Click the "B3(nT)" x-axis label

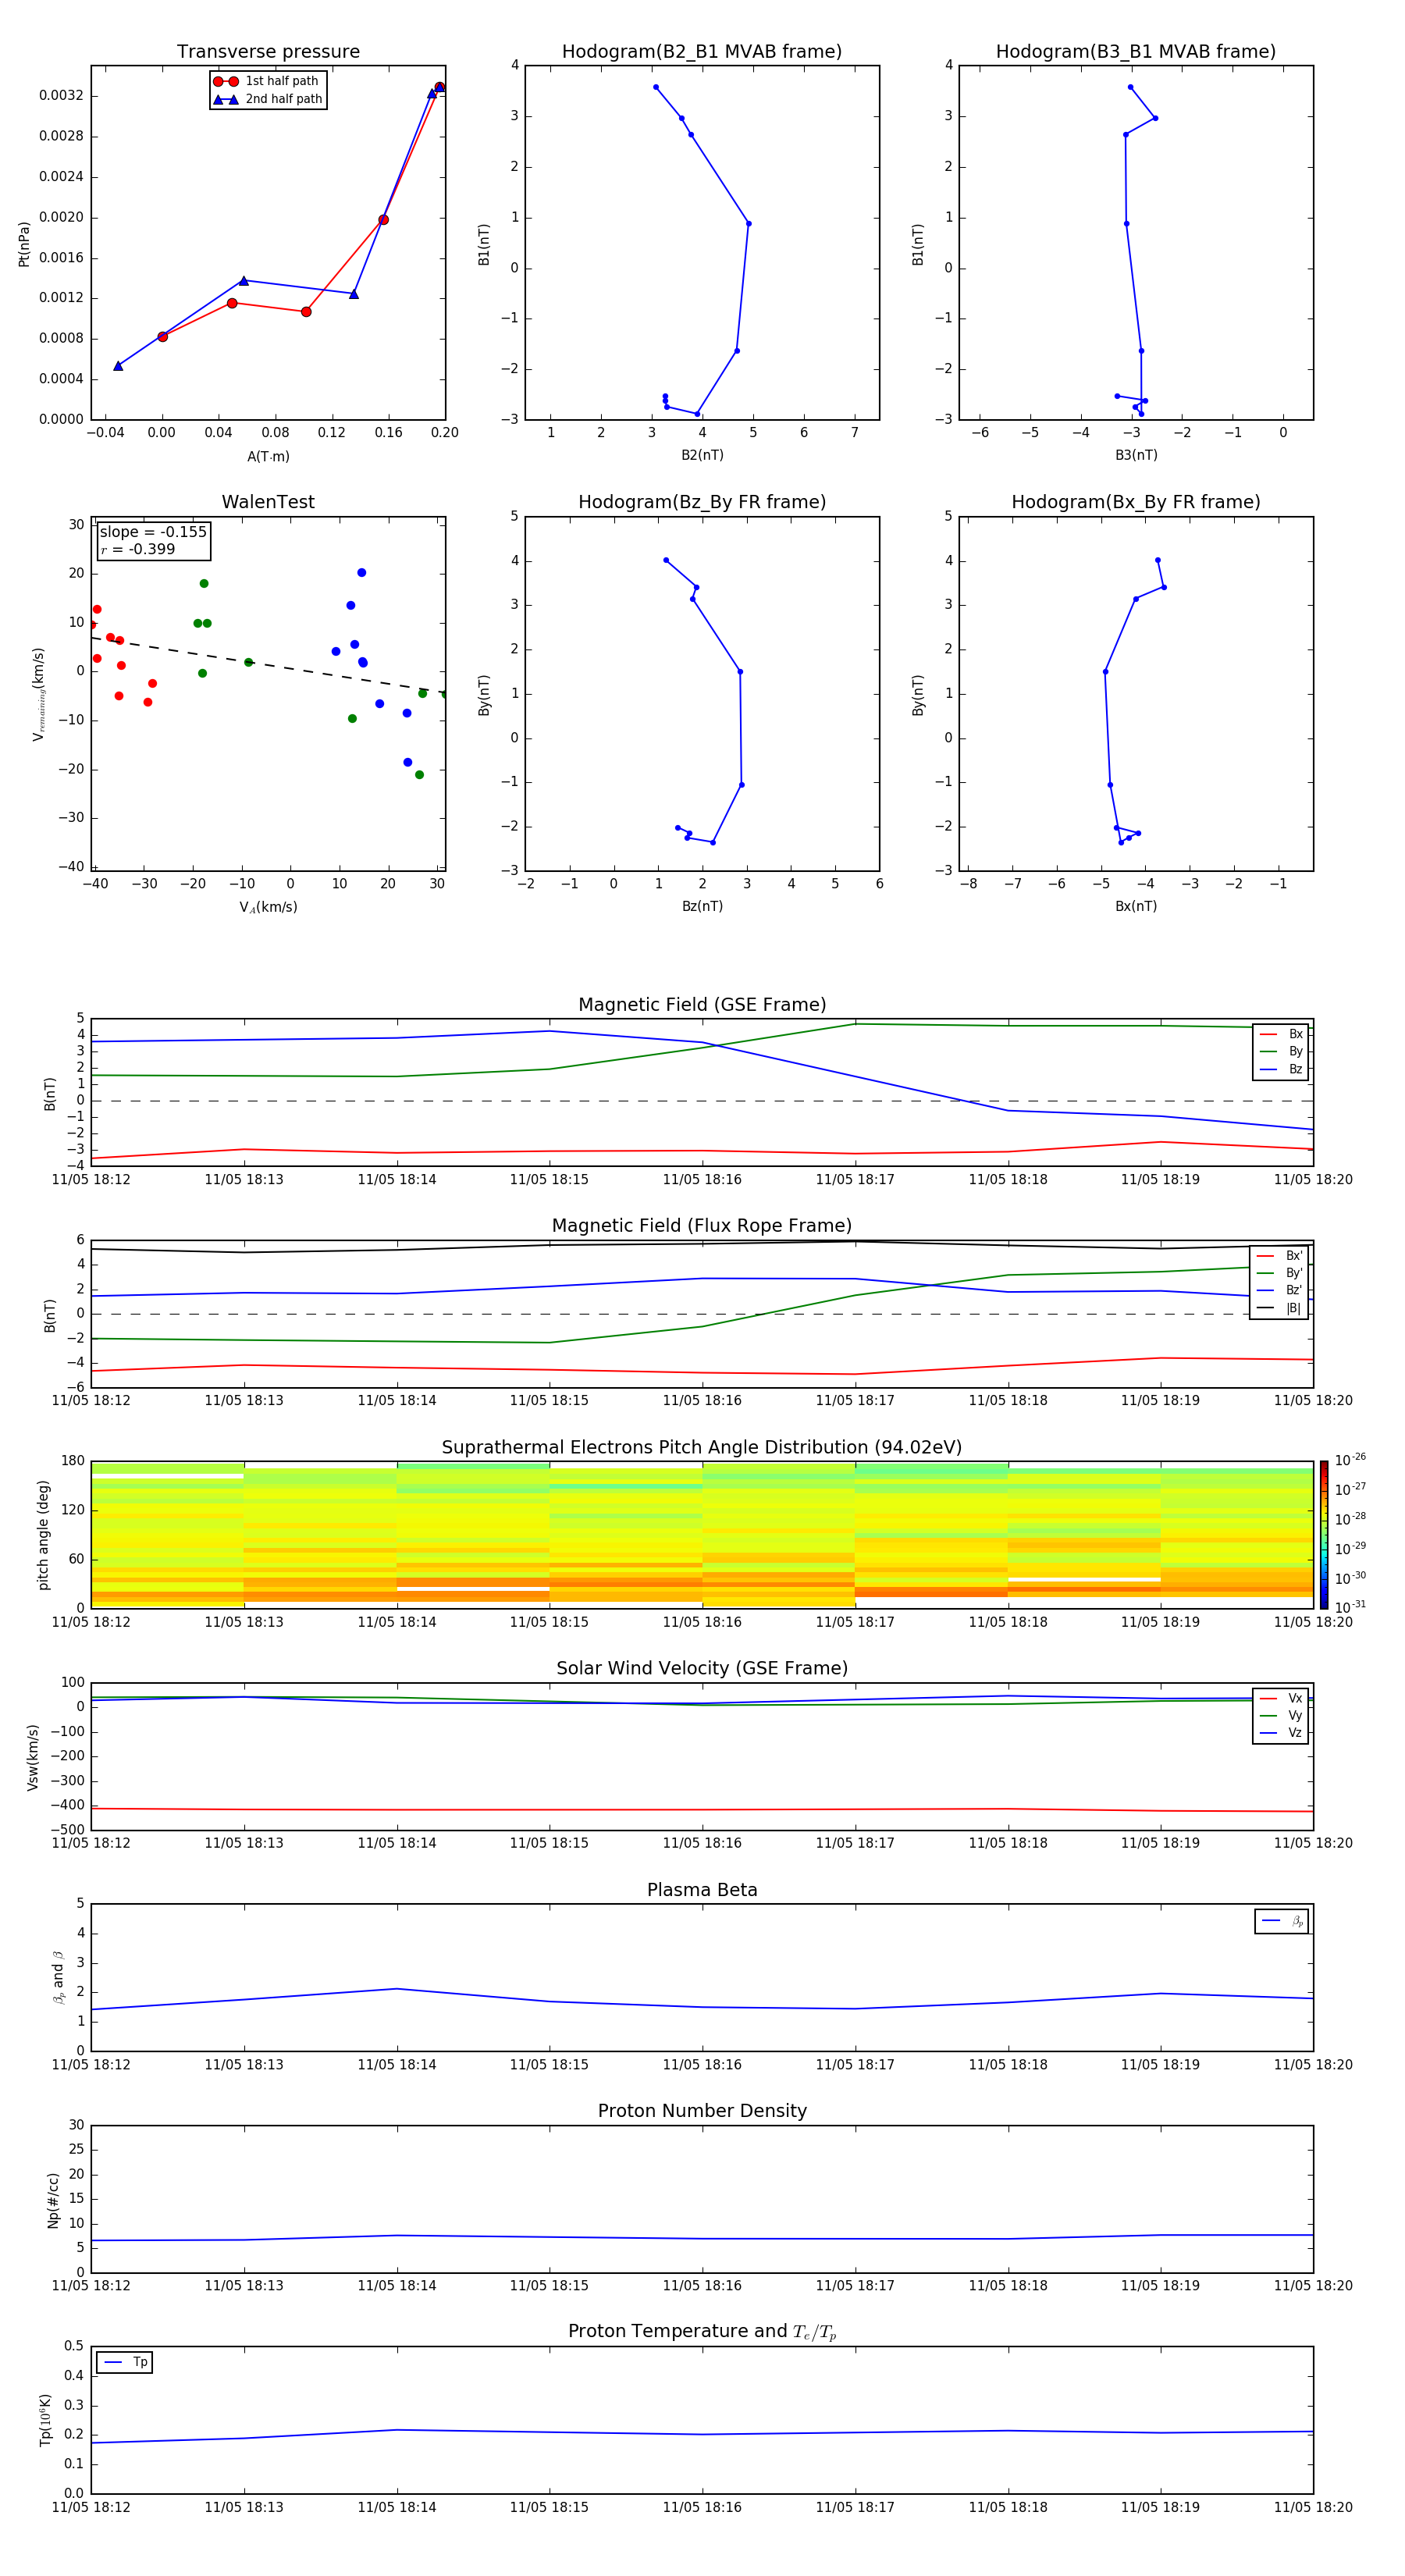point(1136,455)
